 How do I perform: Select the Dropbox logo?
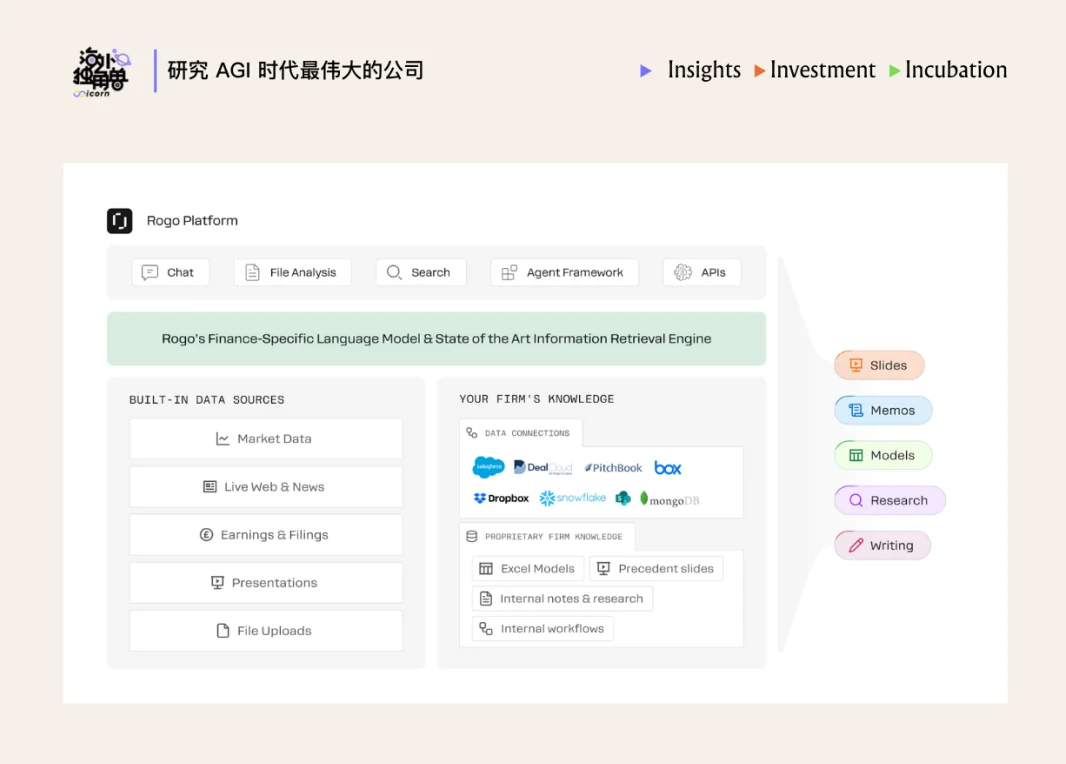tap(499, 498)
